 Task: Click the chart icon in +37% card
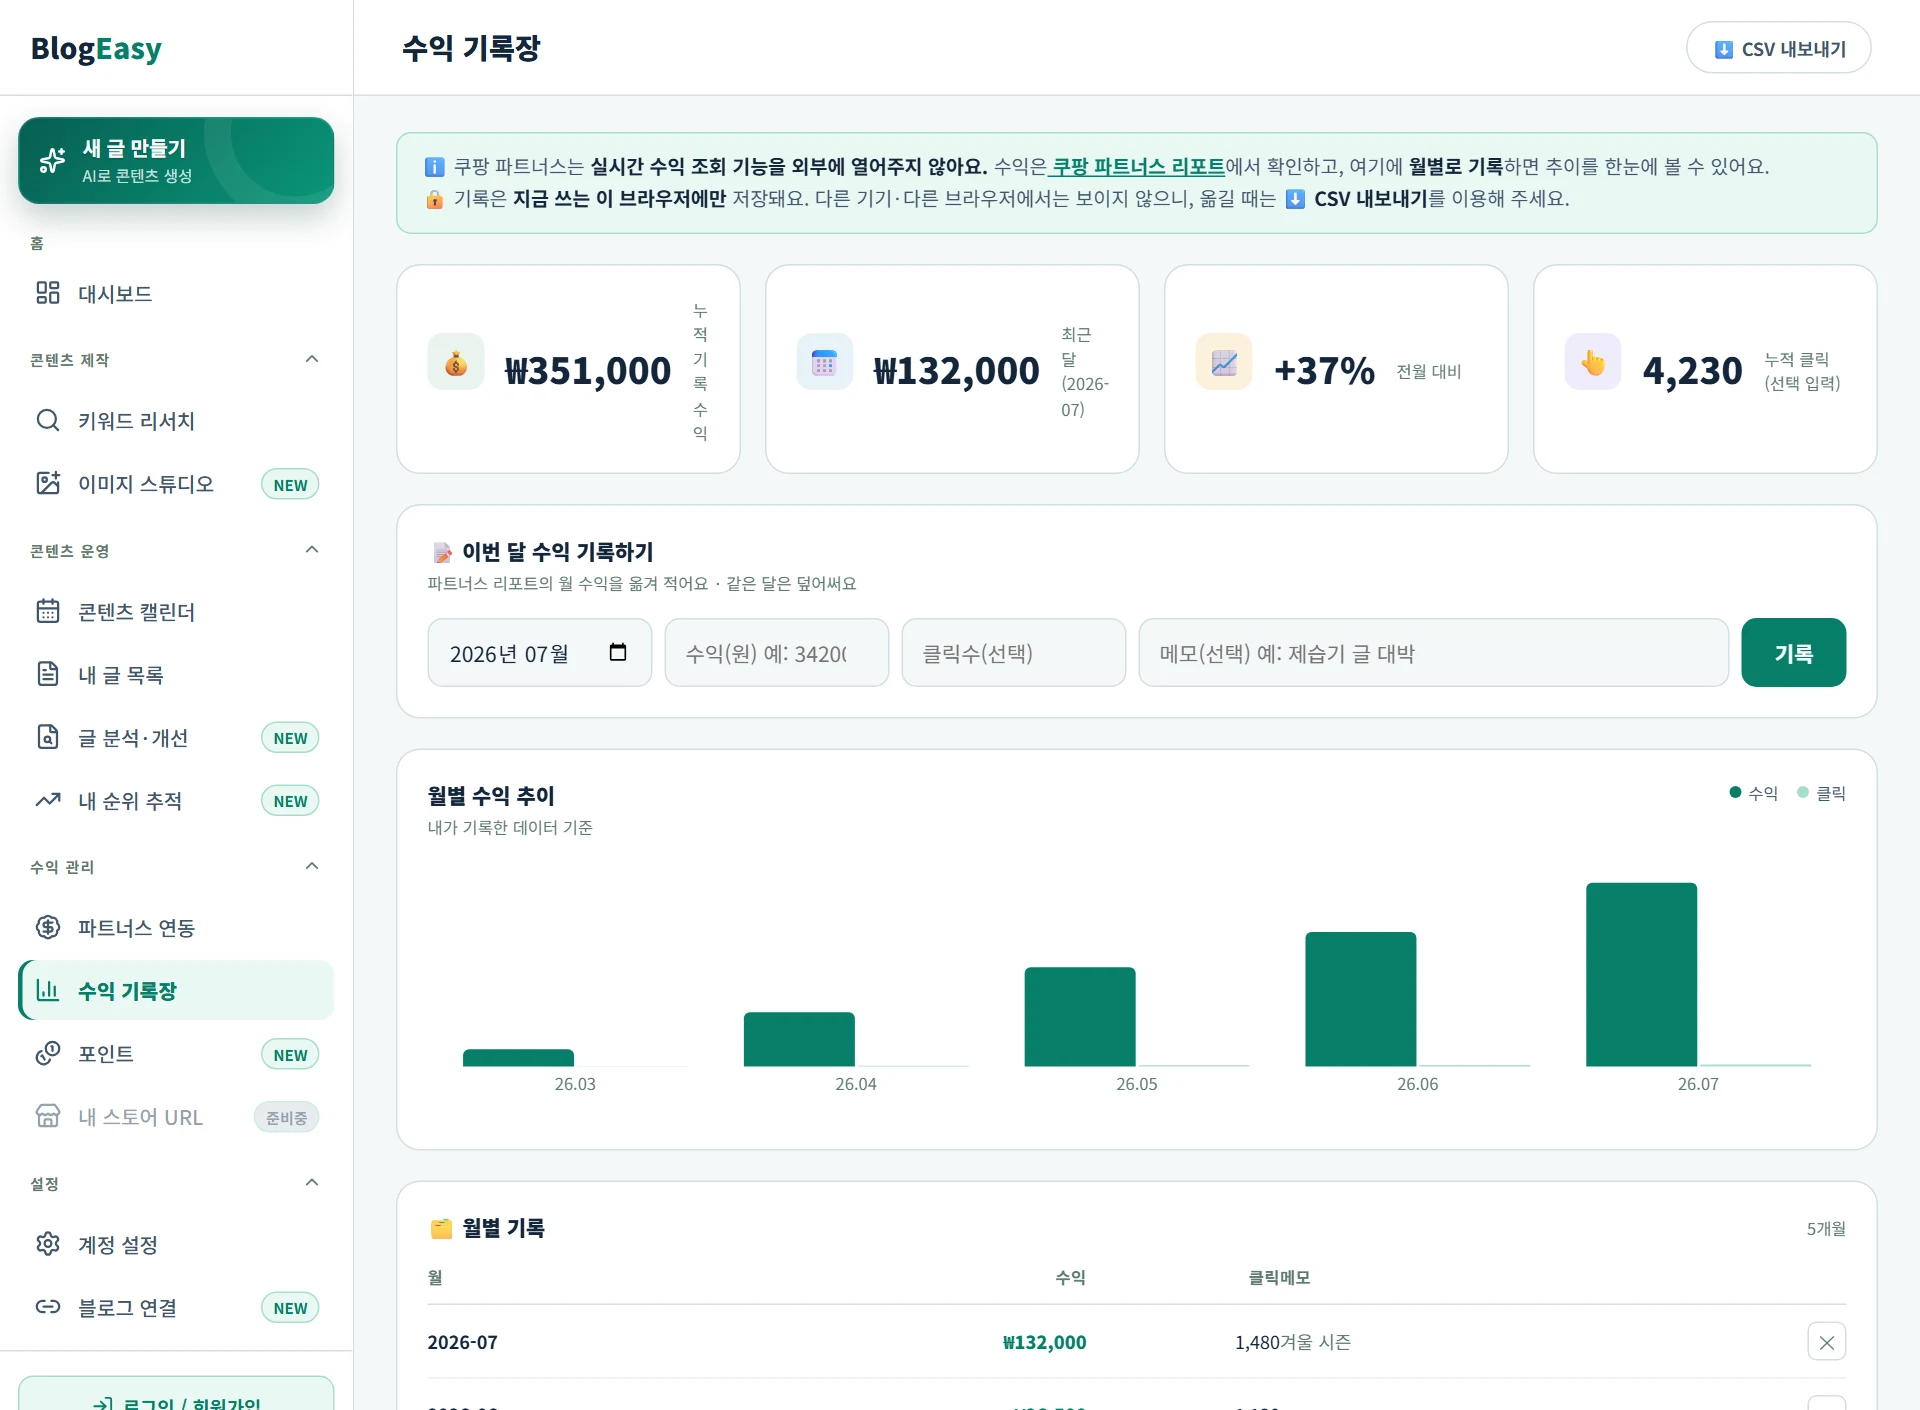(1224, 362)
